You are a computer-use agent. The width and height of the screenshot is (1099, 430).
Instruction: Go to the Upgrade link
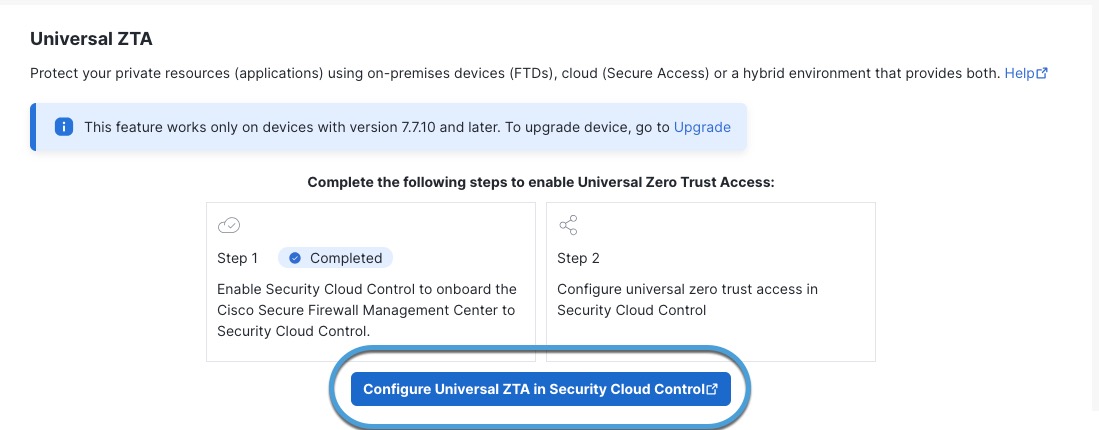coord(702,127)
